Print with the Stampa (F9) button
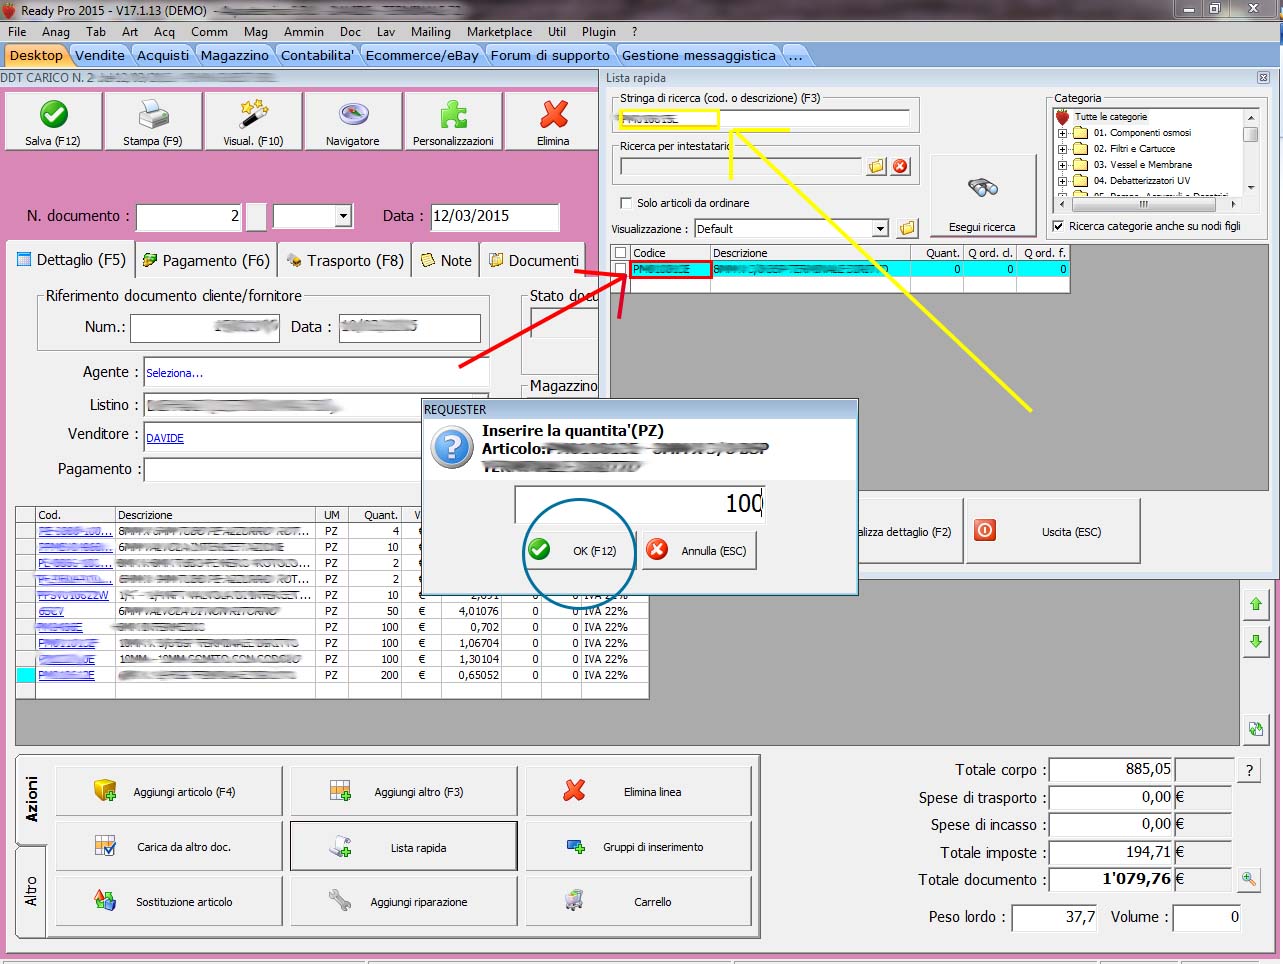The image size is (1283, 964). click(153, 121)
